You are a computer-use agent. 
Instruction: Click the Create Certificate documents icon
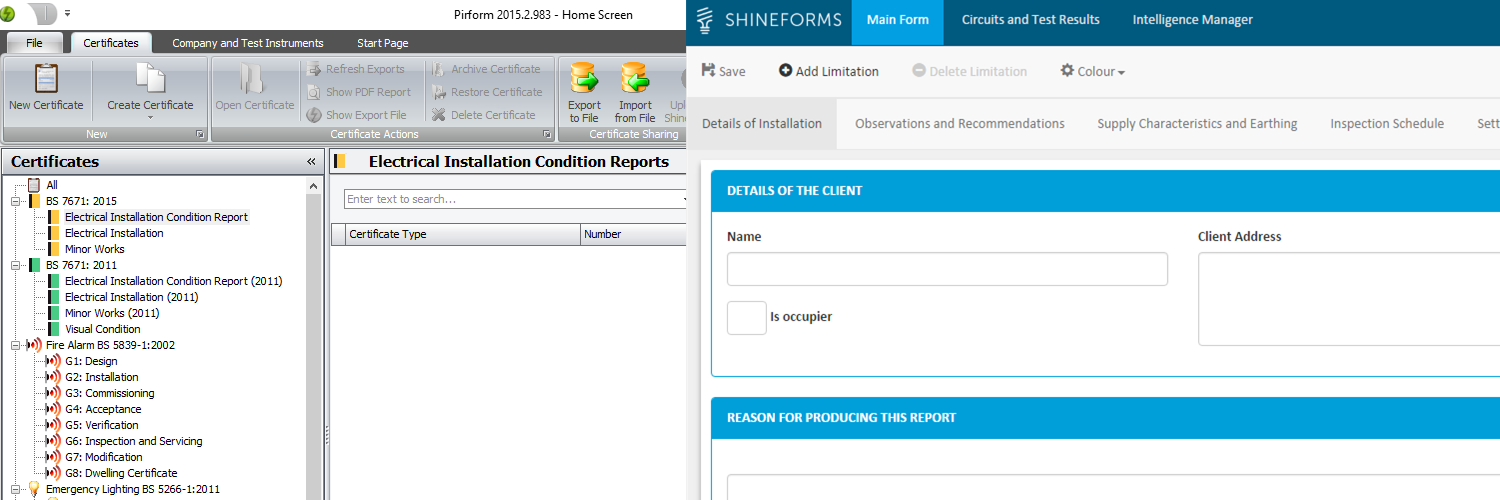(150, 79)
